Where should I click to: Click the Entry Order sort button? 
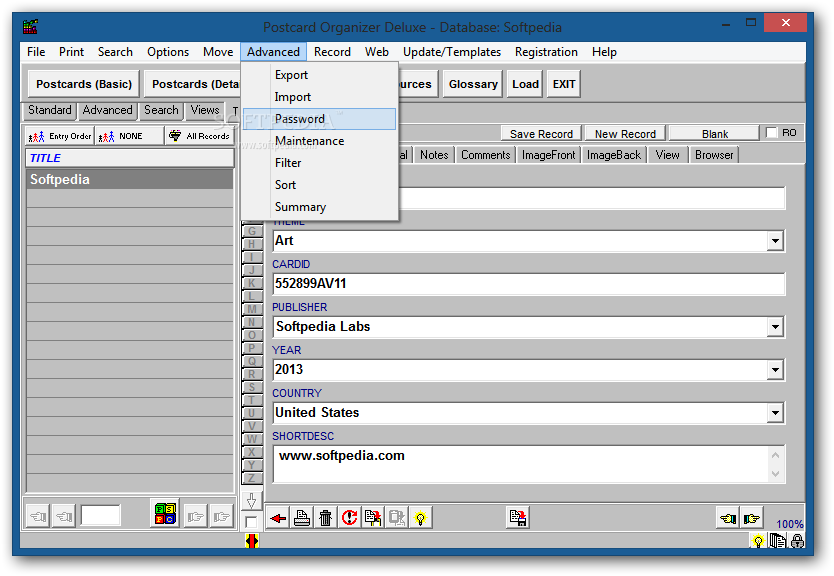pyautogui.click(x=60, y=136)
